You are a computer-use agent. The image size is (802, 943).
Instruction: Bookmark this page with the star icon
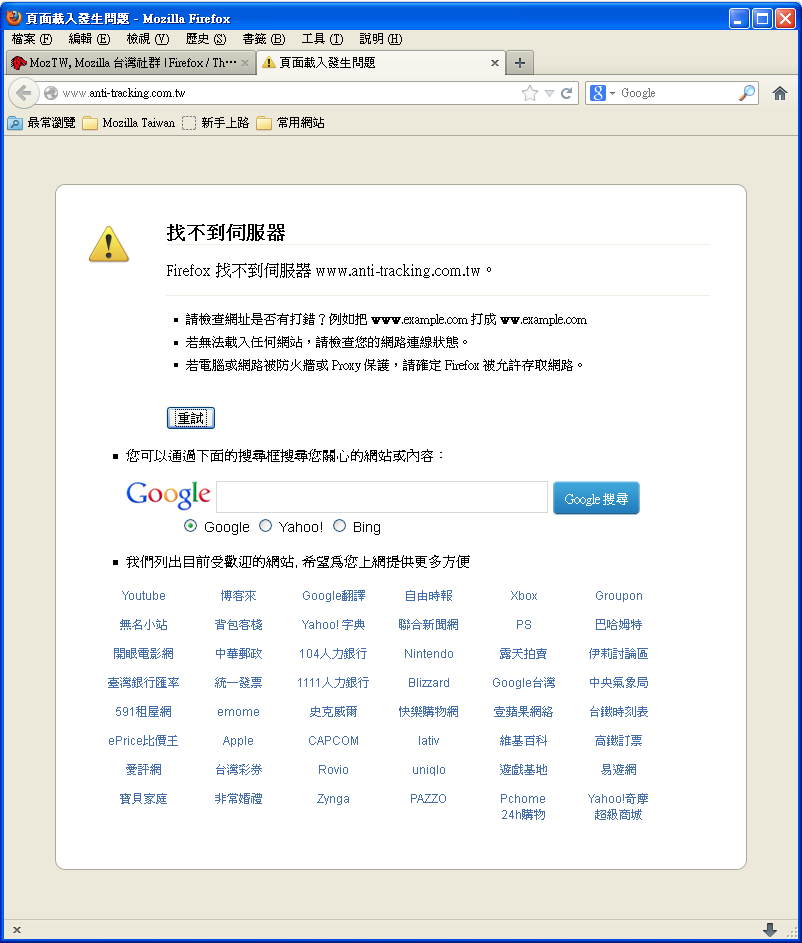(530, 93)
